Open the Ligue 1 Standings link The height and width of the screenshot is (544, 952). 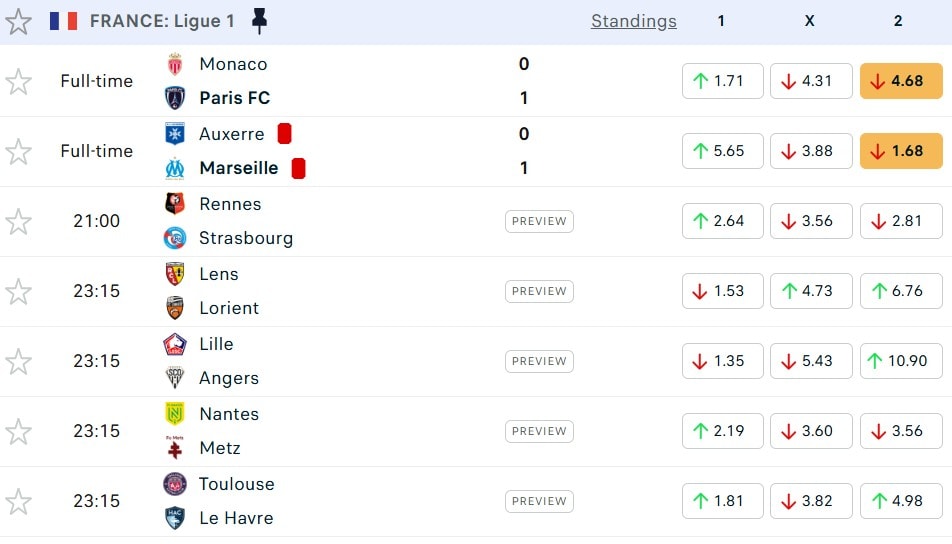pyautogui.click(x=633, y=21)
